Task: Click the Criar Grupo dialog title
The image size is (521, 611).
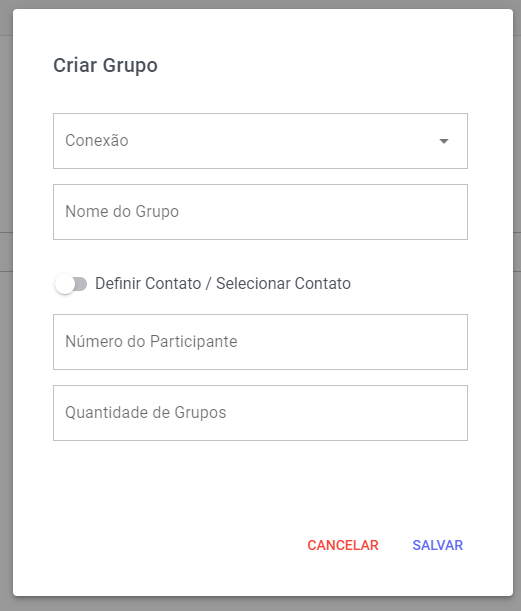Action: coord(105,65)
